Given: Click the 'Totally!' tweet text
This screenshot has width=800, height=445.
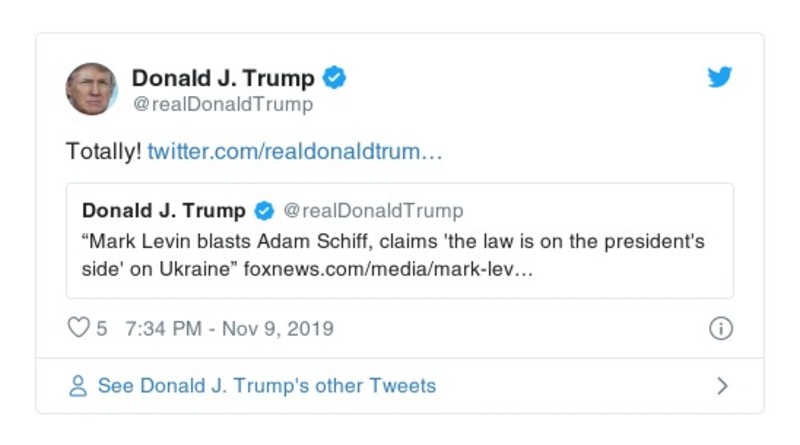Looking at the screenshot, I should (x=103, y=152).
